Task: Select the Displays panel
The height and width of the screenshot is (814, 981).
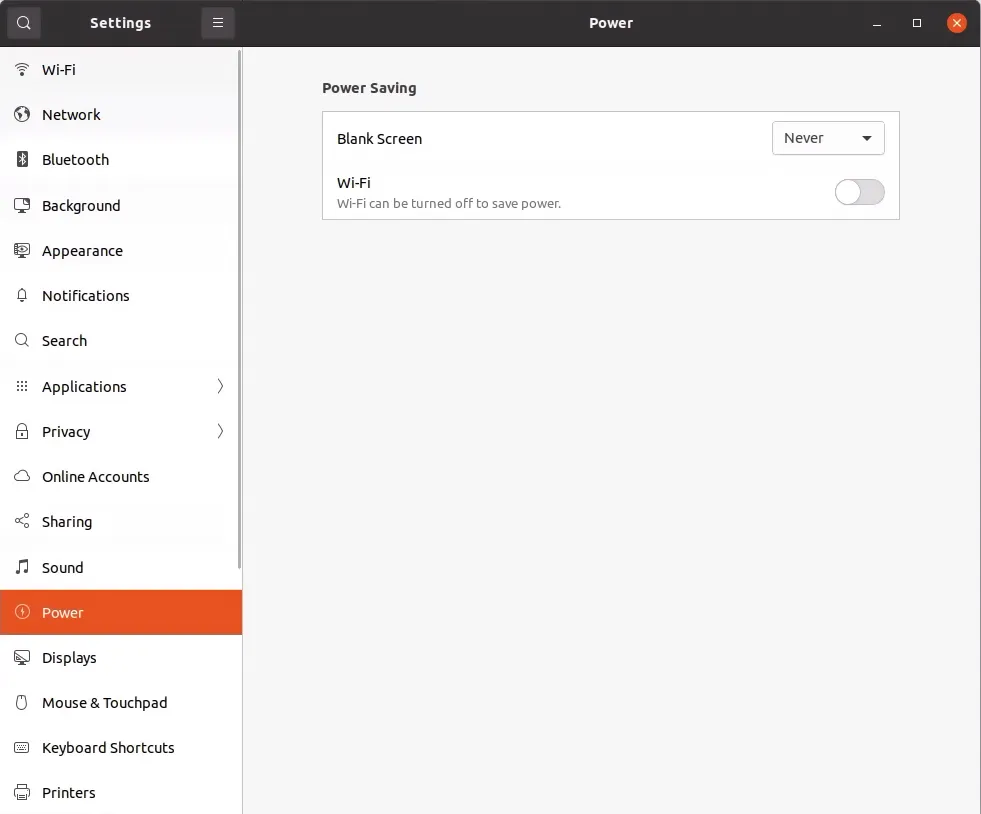Action: [x=121, y=658]
